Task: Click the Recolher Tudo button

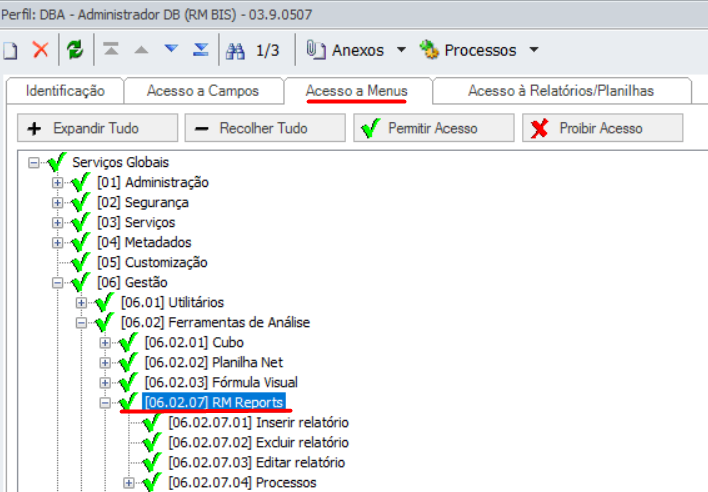Action: click(265, 128)
